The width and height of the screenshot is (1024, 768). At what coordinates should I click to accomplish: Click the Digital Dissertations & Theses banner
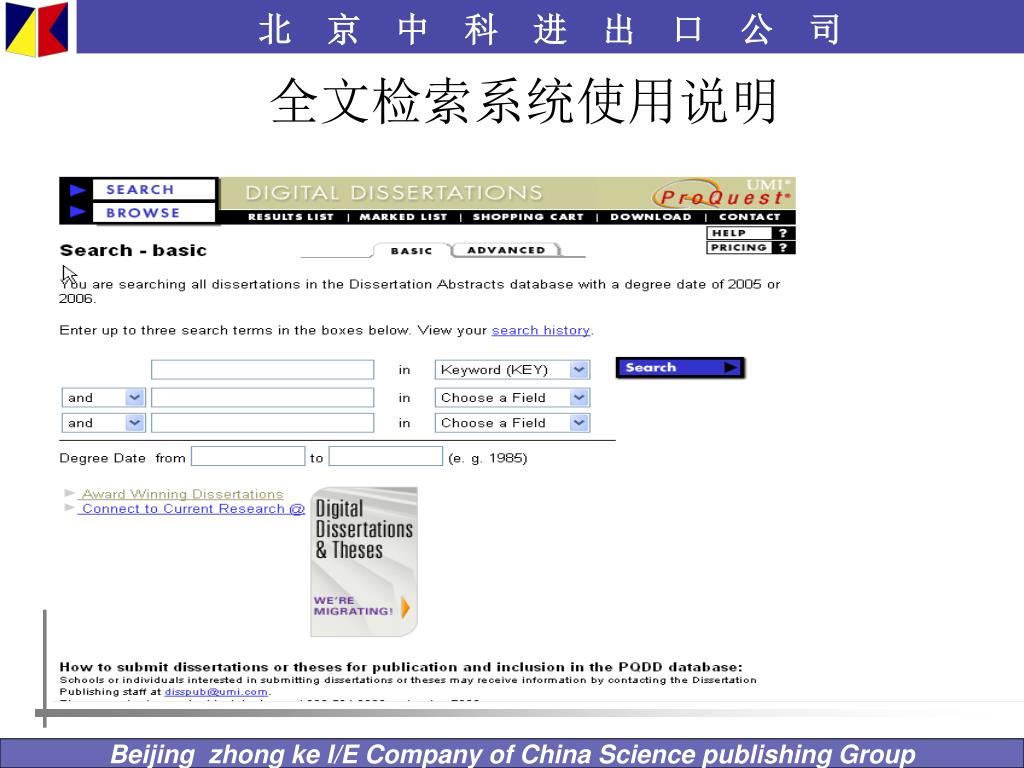tap(364, 562)
